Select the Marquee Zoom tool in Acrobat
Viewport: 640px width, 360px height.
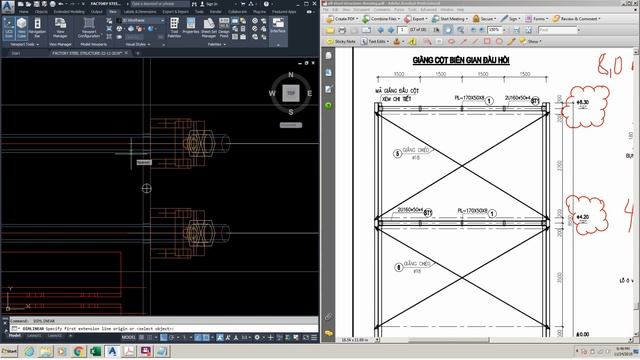[460, 30]
